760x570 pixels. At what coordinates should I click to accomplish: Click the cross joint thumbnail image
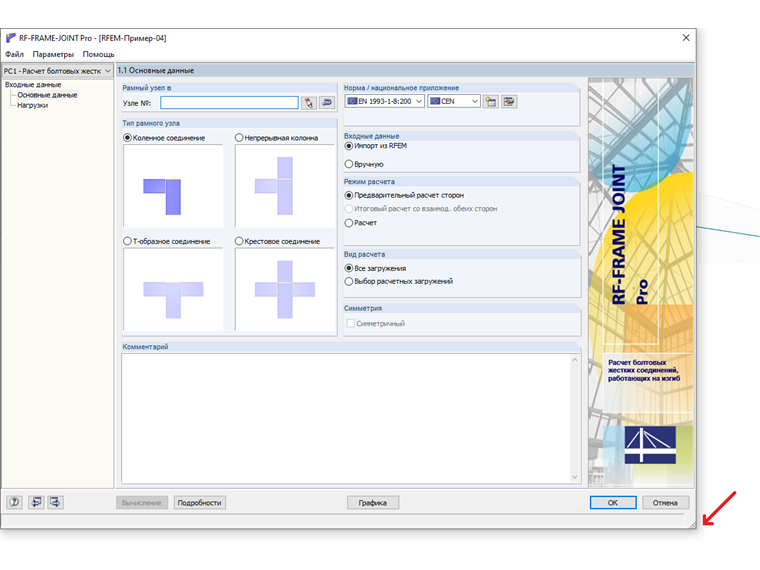point(285,289)
